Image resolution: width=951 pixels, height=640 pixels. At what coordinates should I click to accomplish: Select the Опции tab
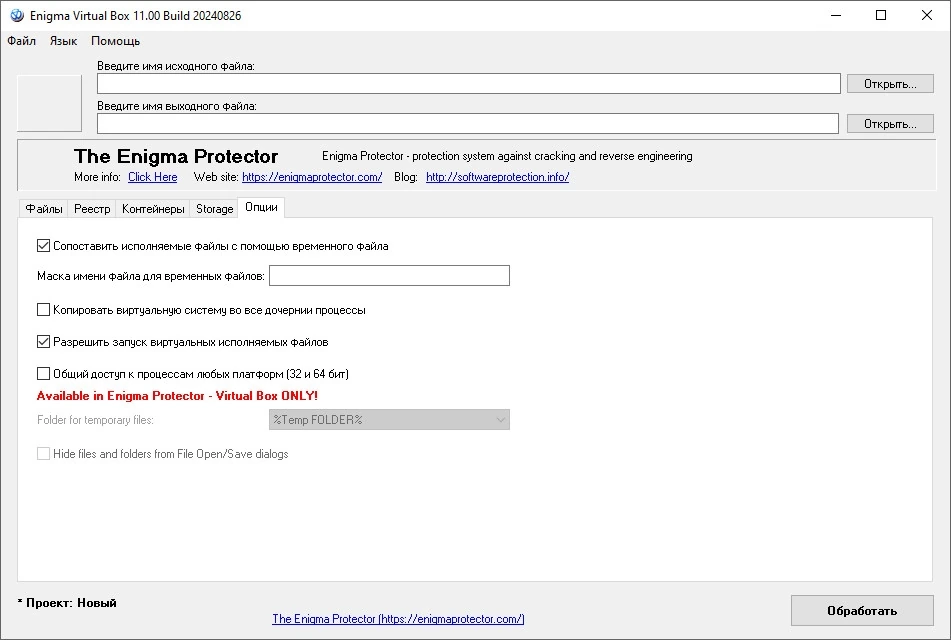tap(261, 207)
